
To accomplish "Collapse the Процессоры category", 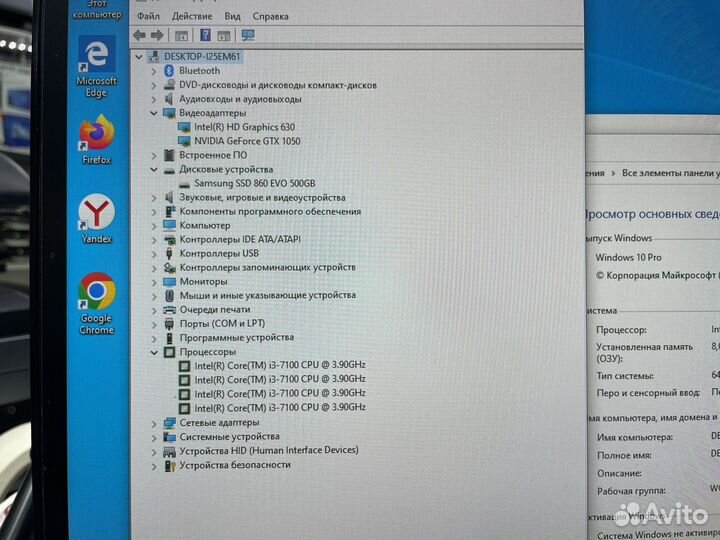I will [154, 353].
